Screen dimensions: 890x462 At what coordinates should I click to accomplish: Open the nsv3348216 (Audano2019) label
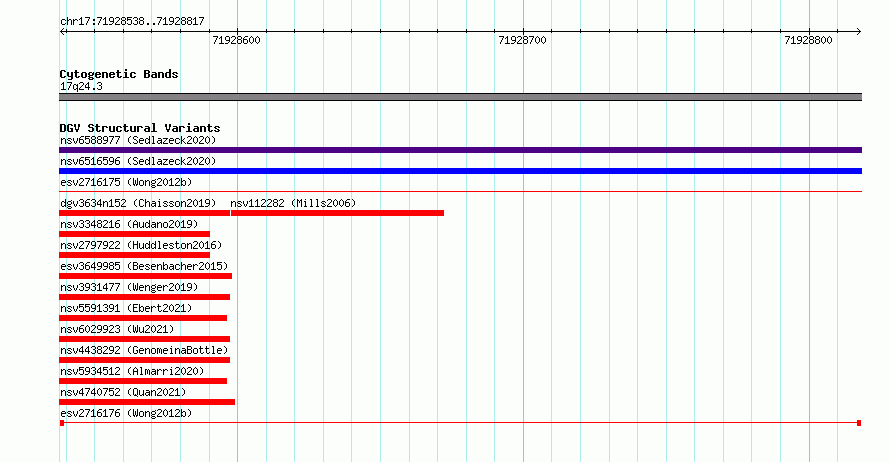point(129,224)
